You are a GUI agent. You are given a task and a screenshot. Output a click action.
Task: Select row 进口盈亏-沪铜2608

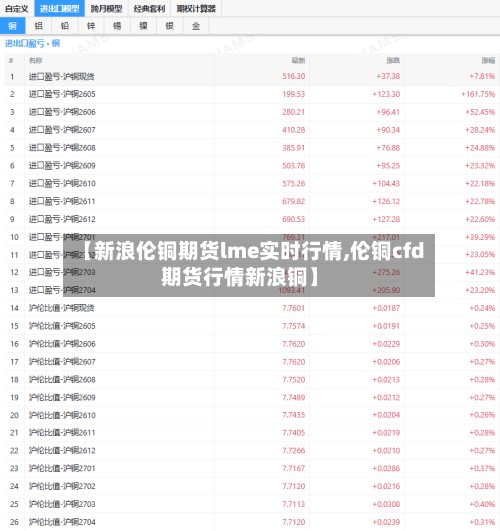tap(252, 148)
